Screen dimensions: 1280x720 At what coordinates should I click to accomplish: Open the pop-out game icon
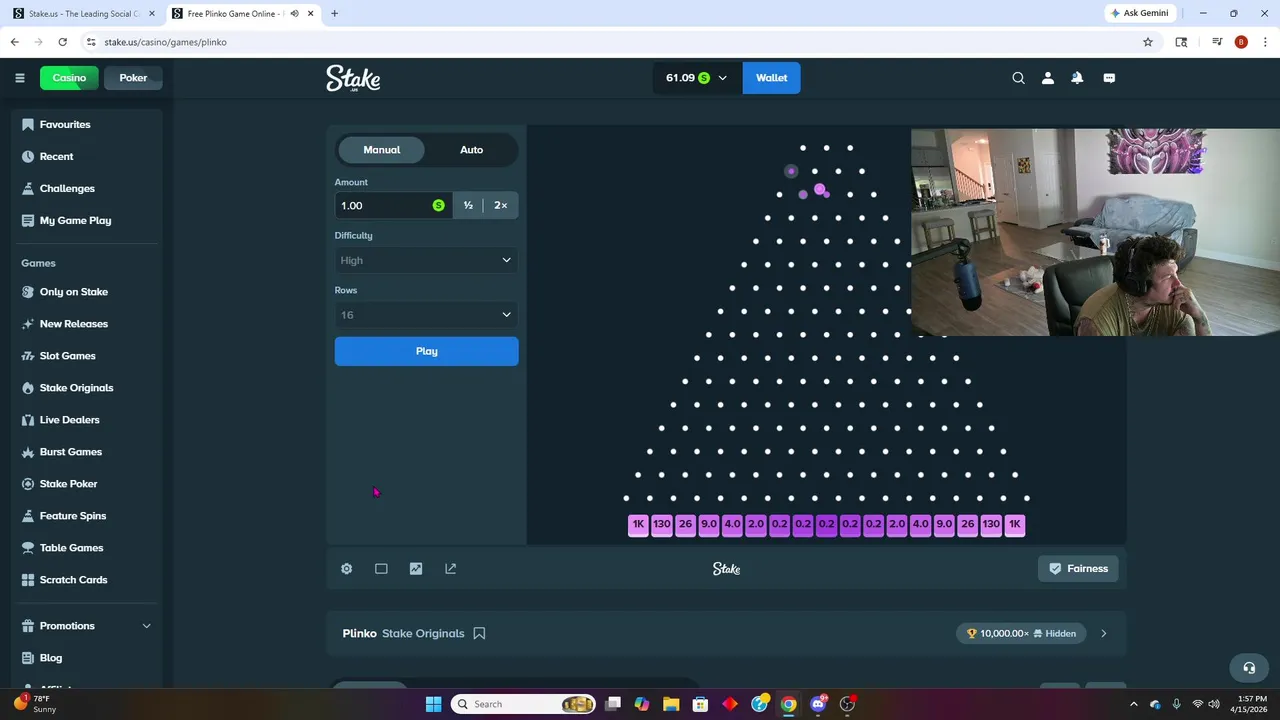coord(450,568)
